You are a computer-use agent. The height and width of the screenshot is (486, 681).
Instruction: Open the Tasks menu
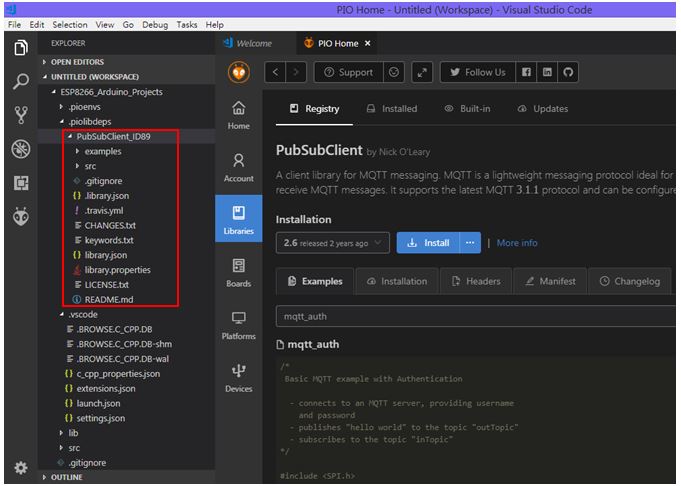click(x=187, y=25)
